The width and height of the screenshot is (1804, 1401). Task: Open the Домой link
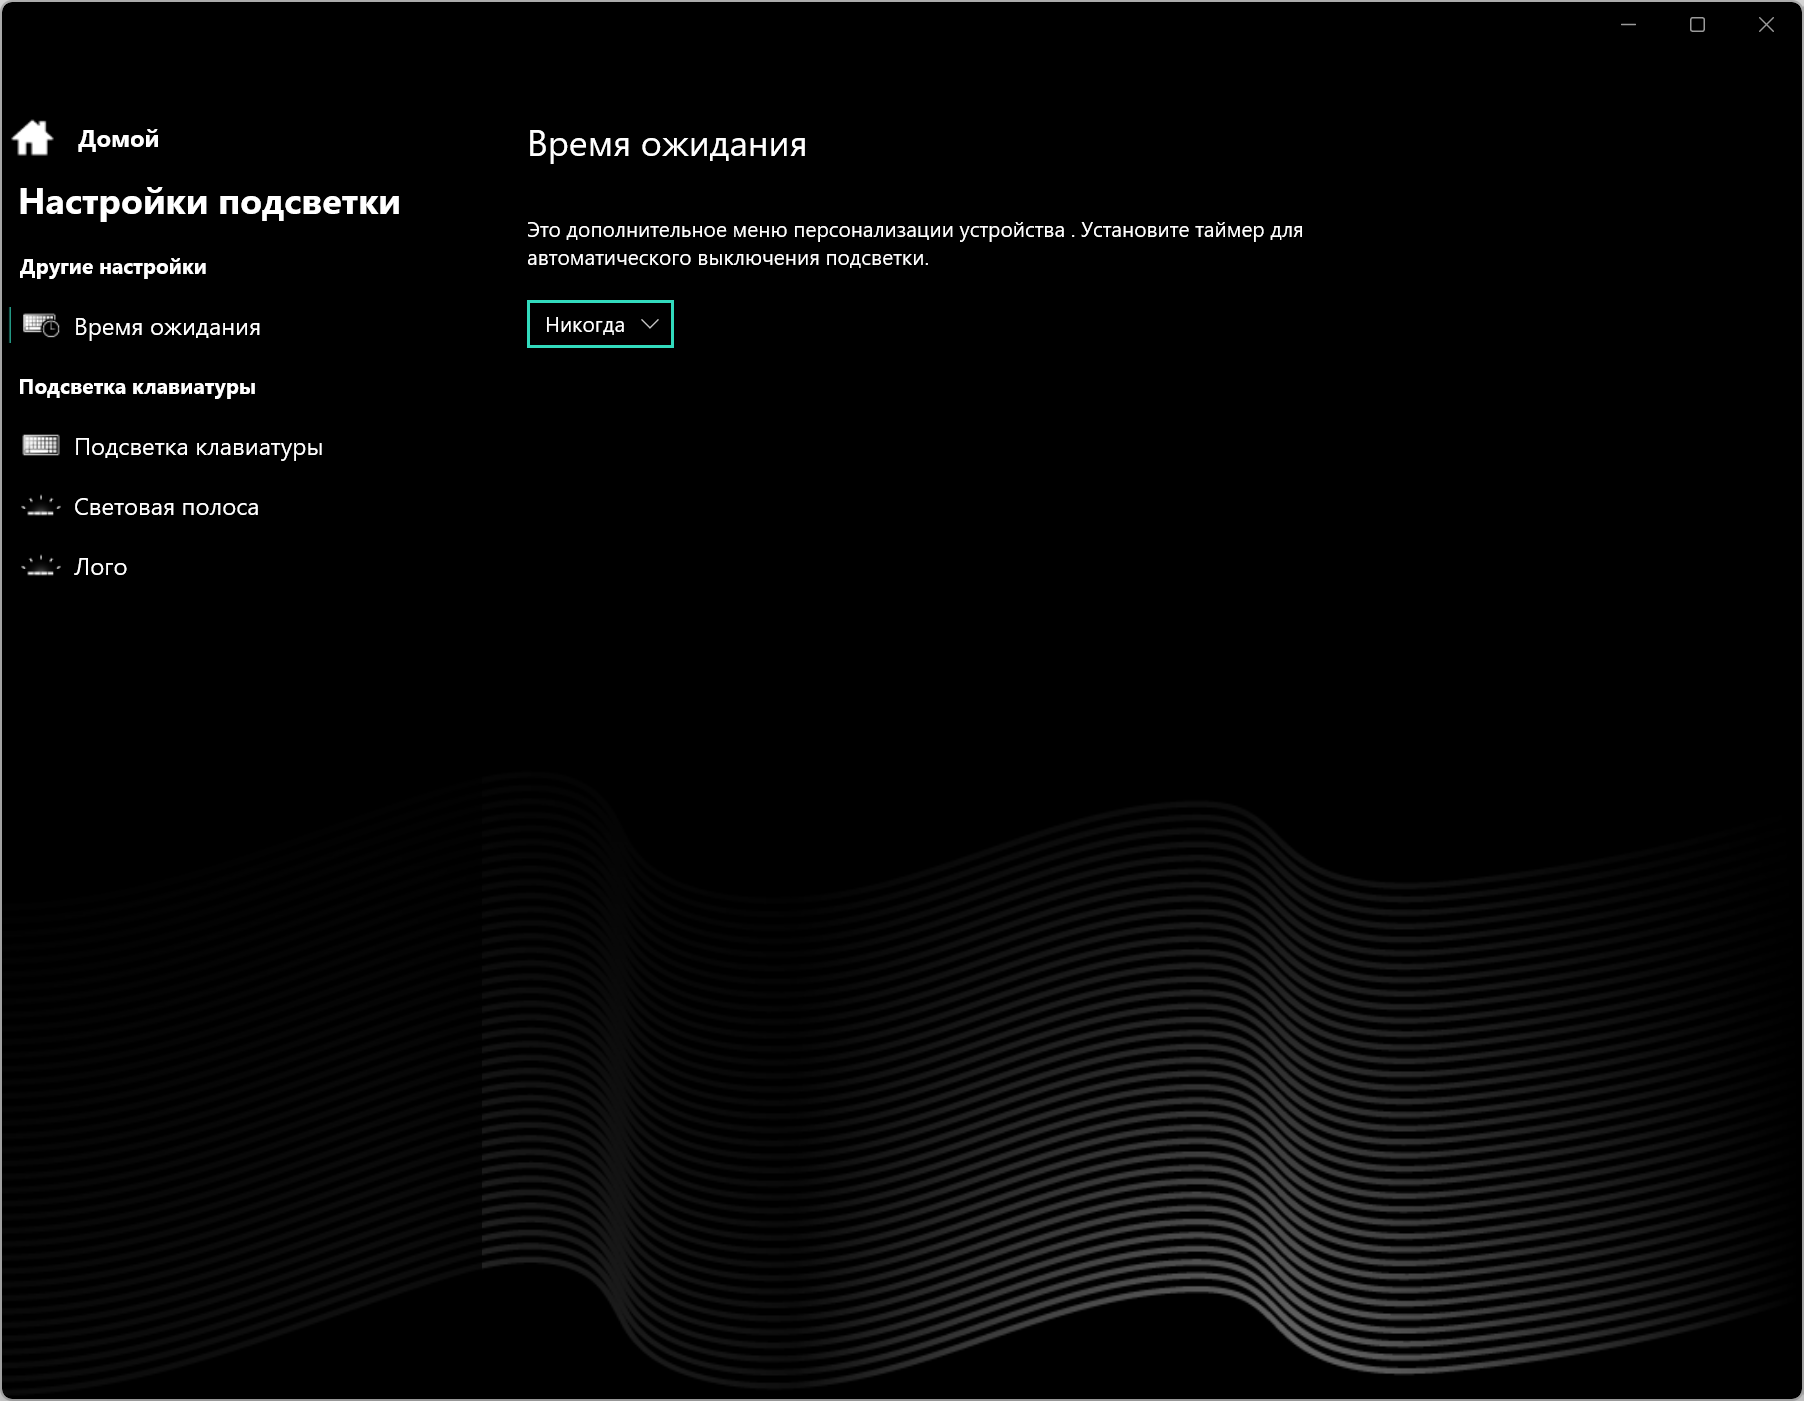point(118,139)
